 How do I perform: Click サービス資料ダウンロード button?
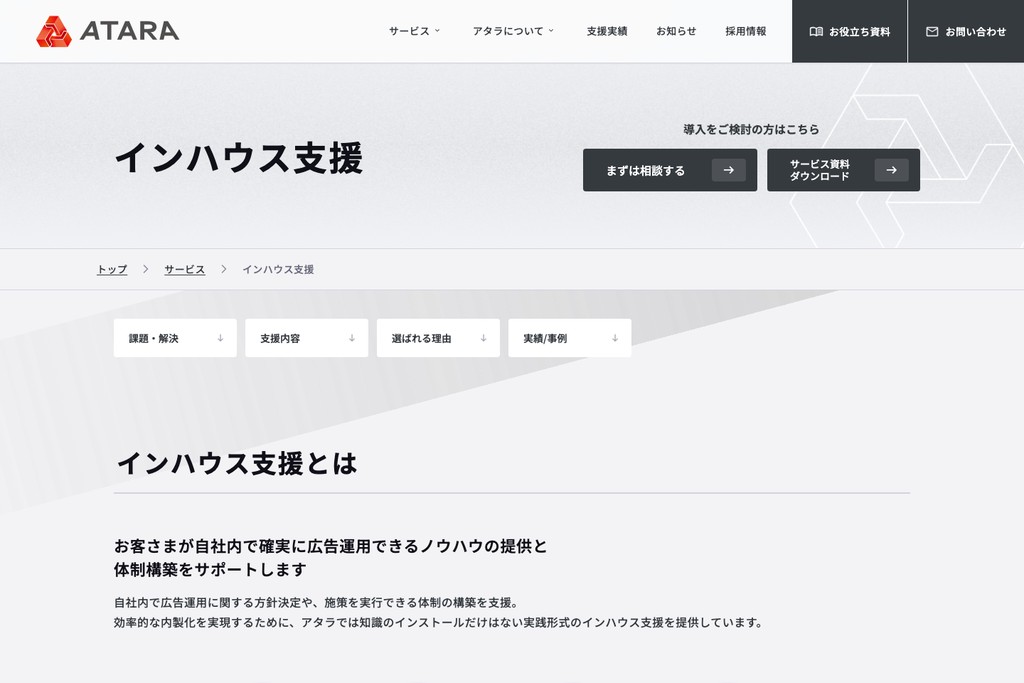click(x=843, y=170)
